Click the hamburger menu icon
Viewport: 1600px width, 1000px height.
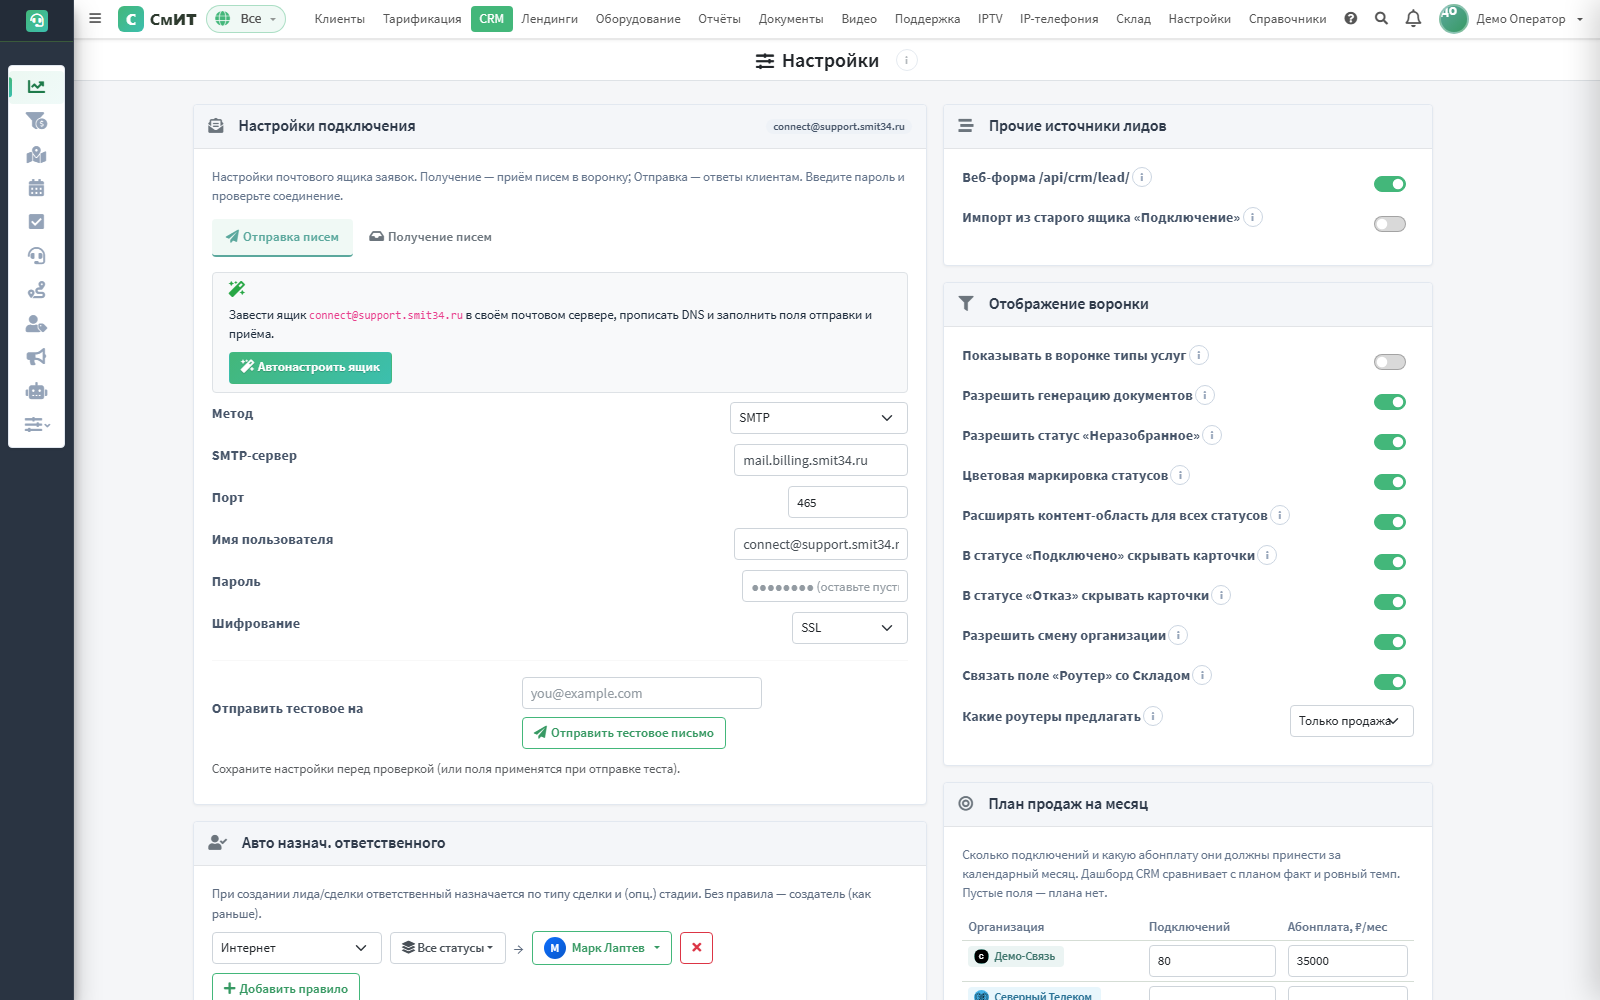[95, 18]
